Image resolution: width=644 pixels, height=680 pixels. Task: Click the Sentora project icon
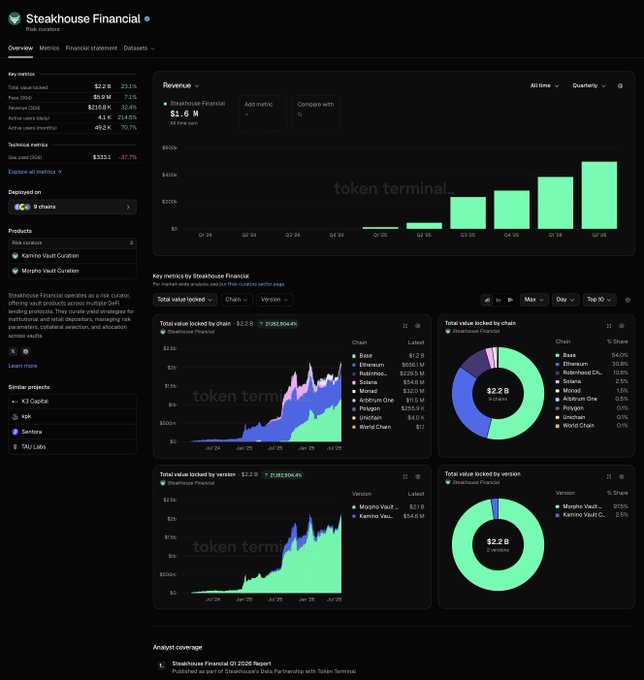(15, 432)
